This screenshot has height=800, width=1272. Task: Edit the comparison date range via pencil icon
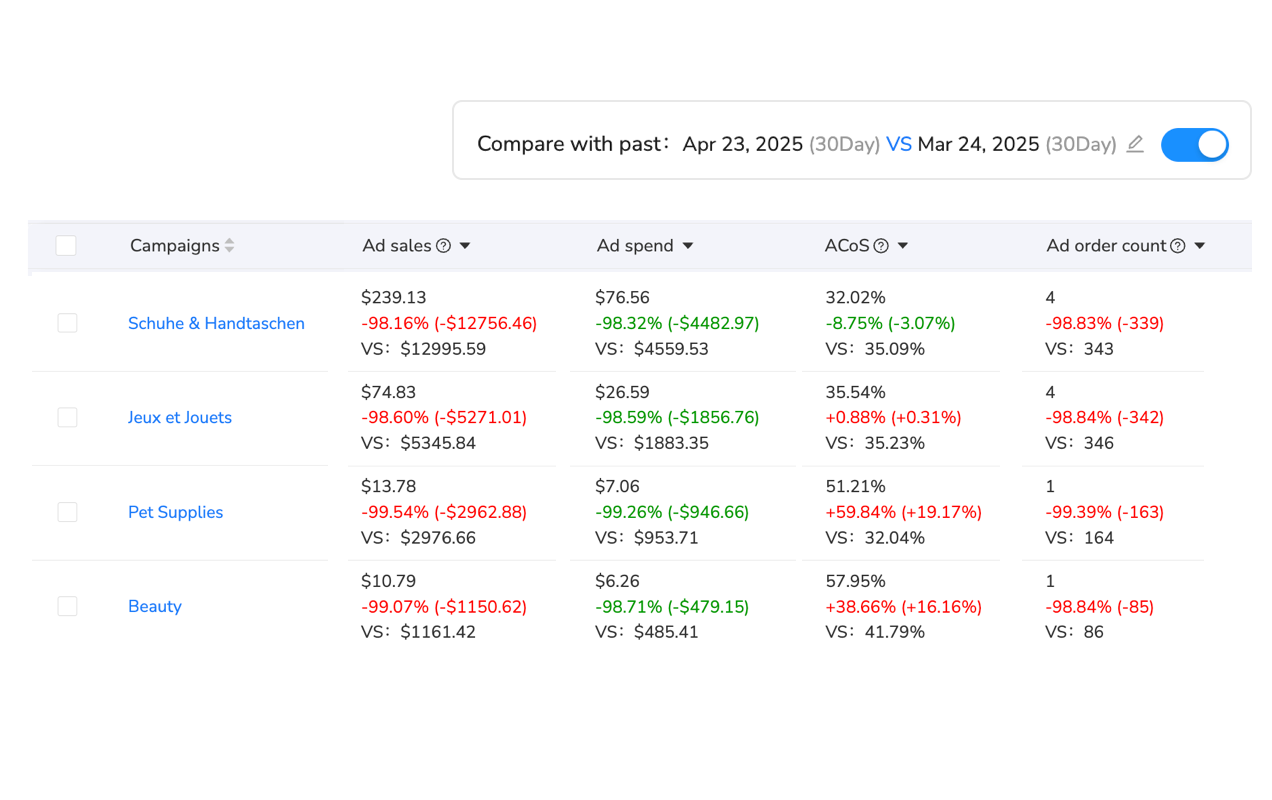coord(1134,144)
